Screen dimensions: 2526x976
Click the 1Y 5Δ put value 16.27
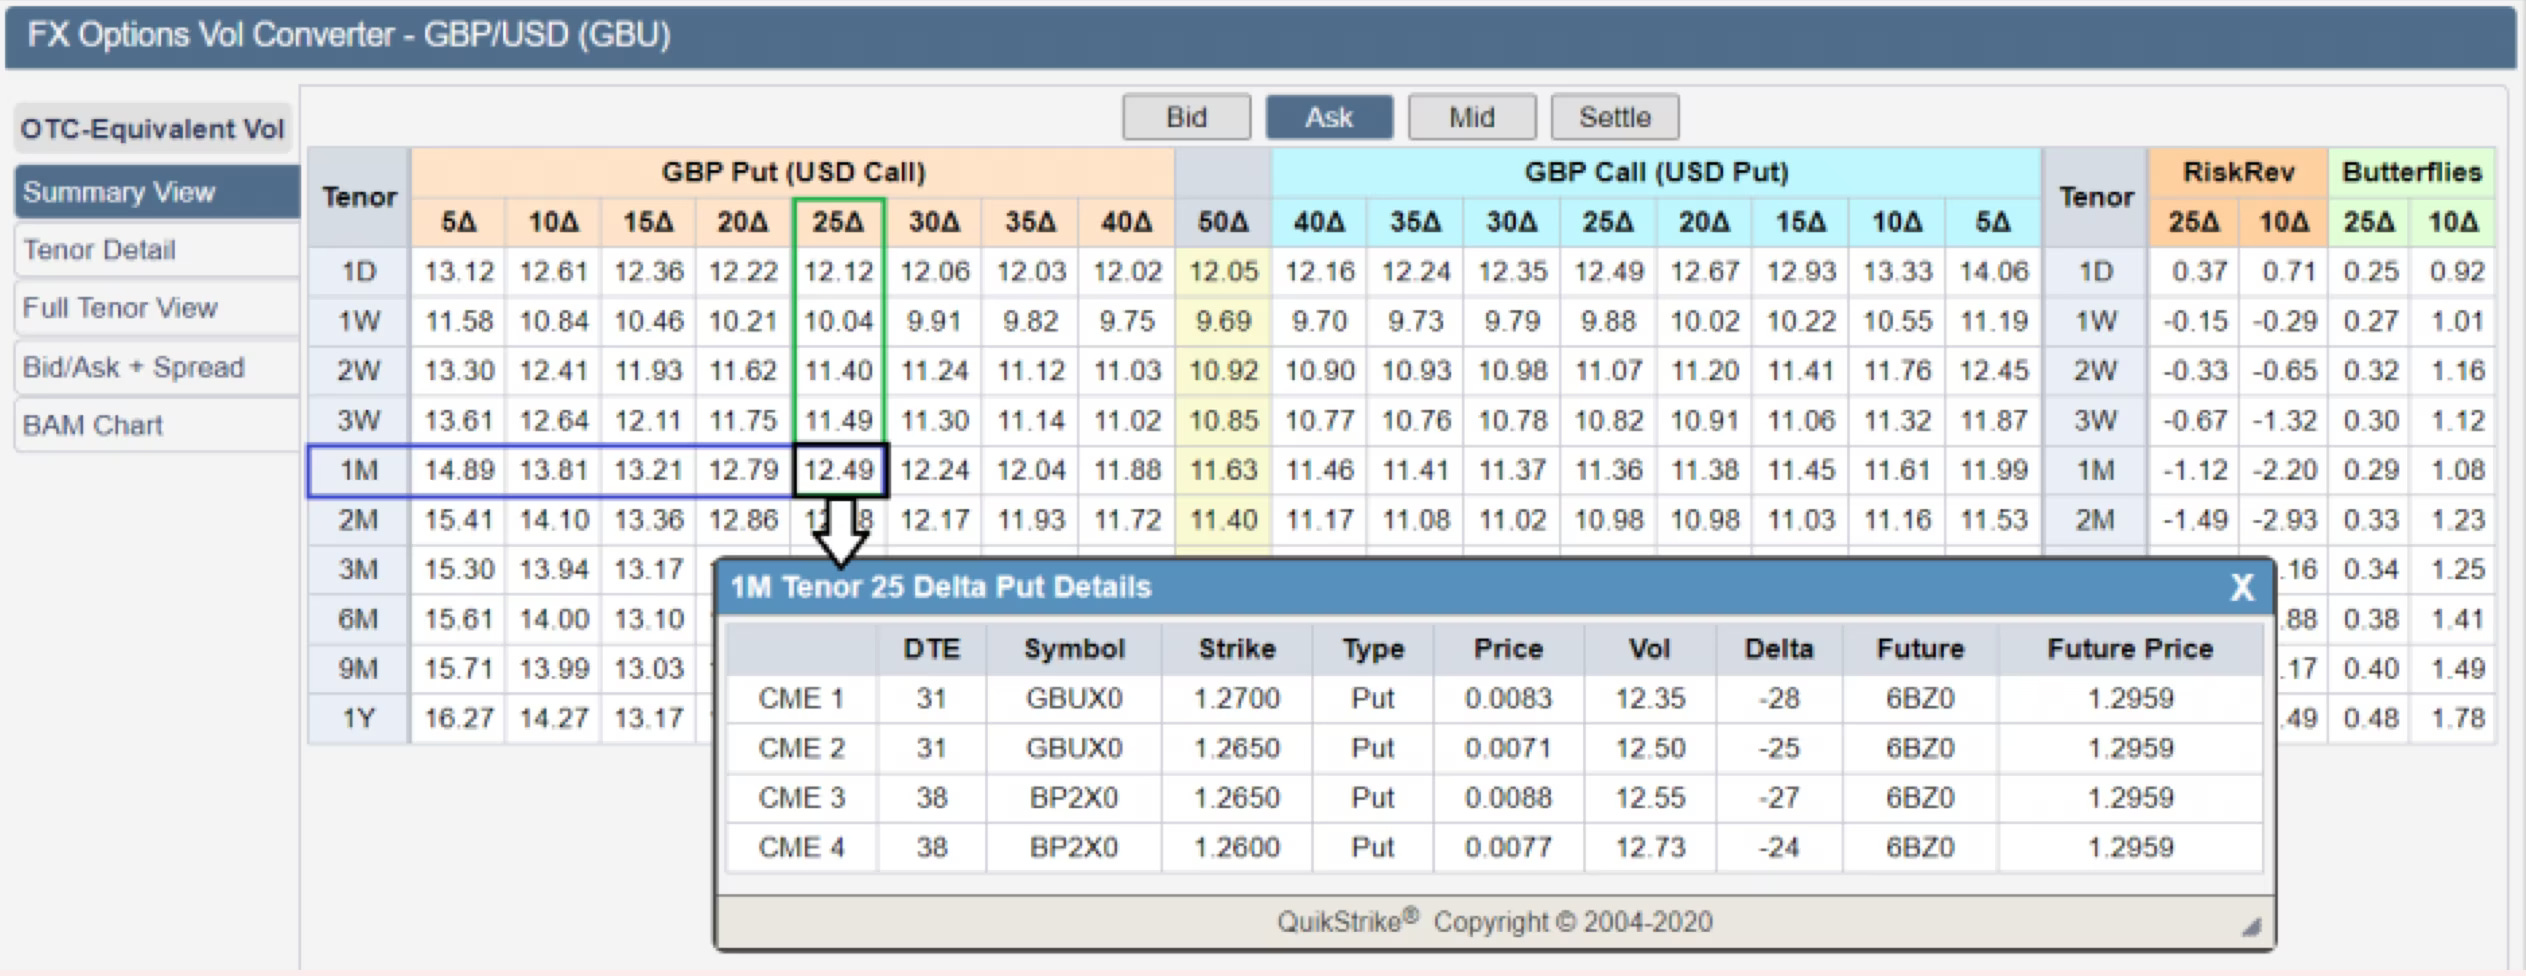(x=459, y=718)
